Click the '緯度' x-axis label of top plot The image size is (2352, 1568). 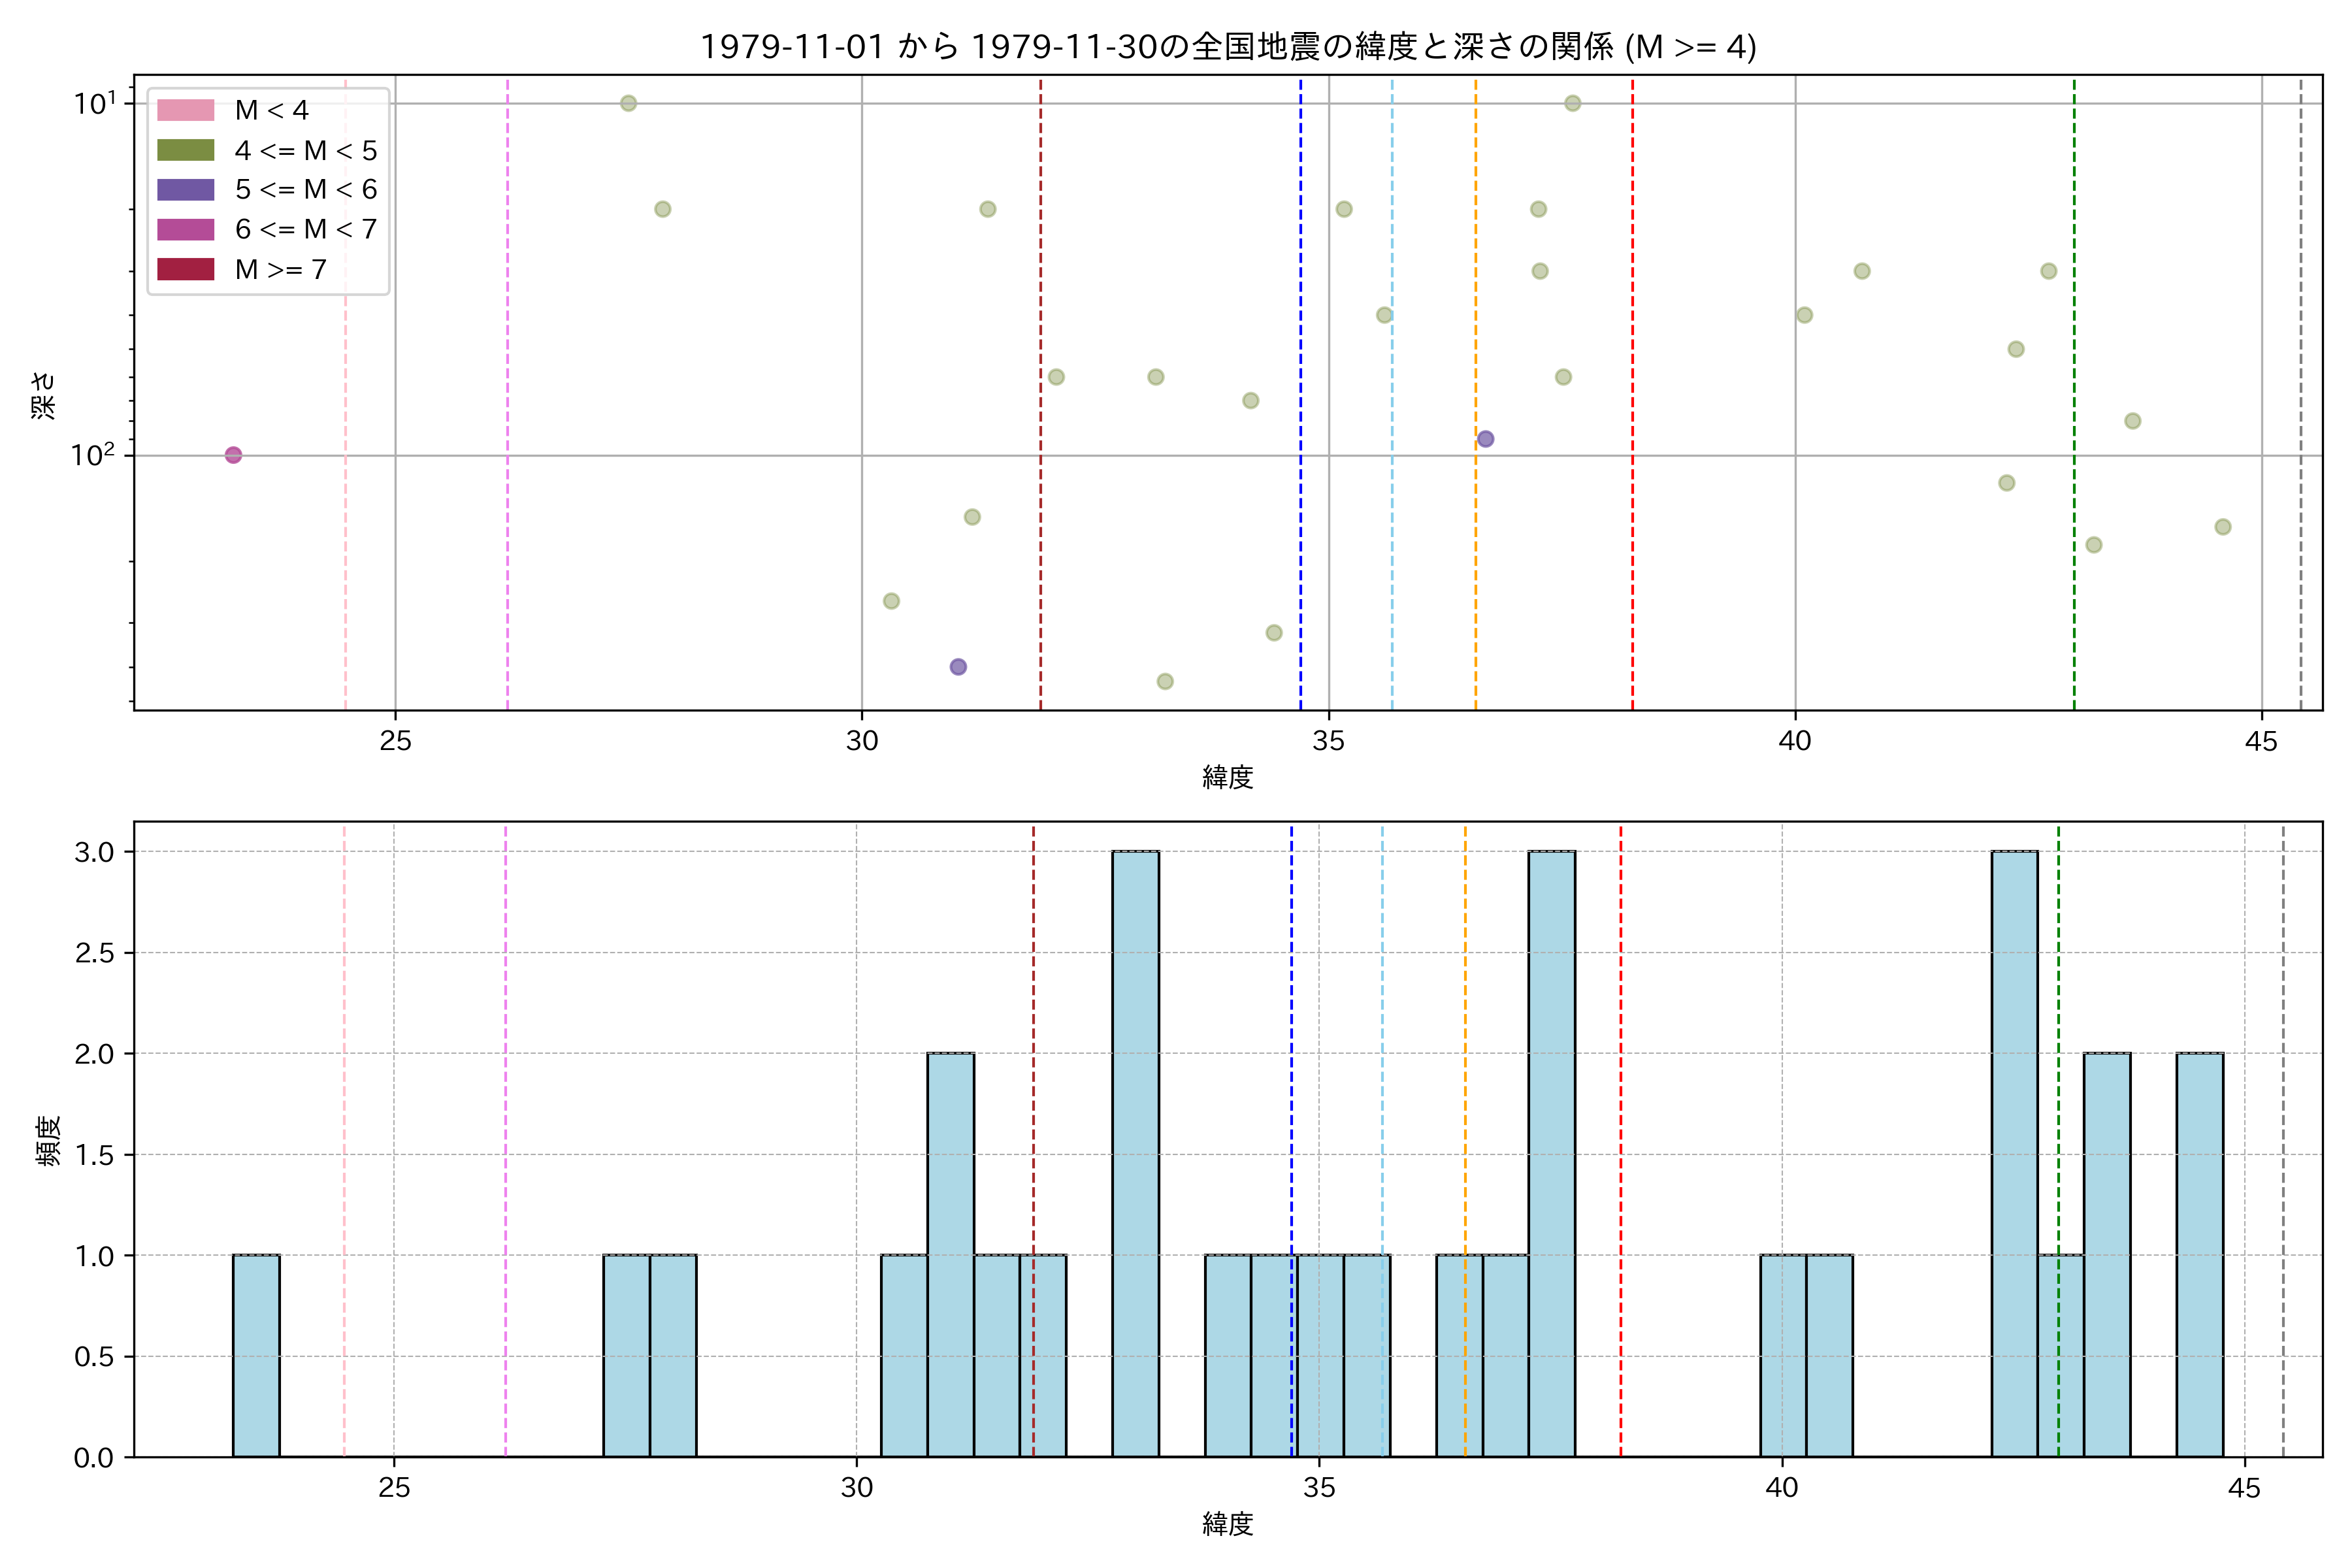[1227, 777]
